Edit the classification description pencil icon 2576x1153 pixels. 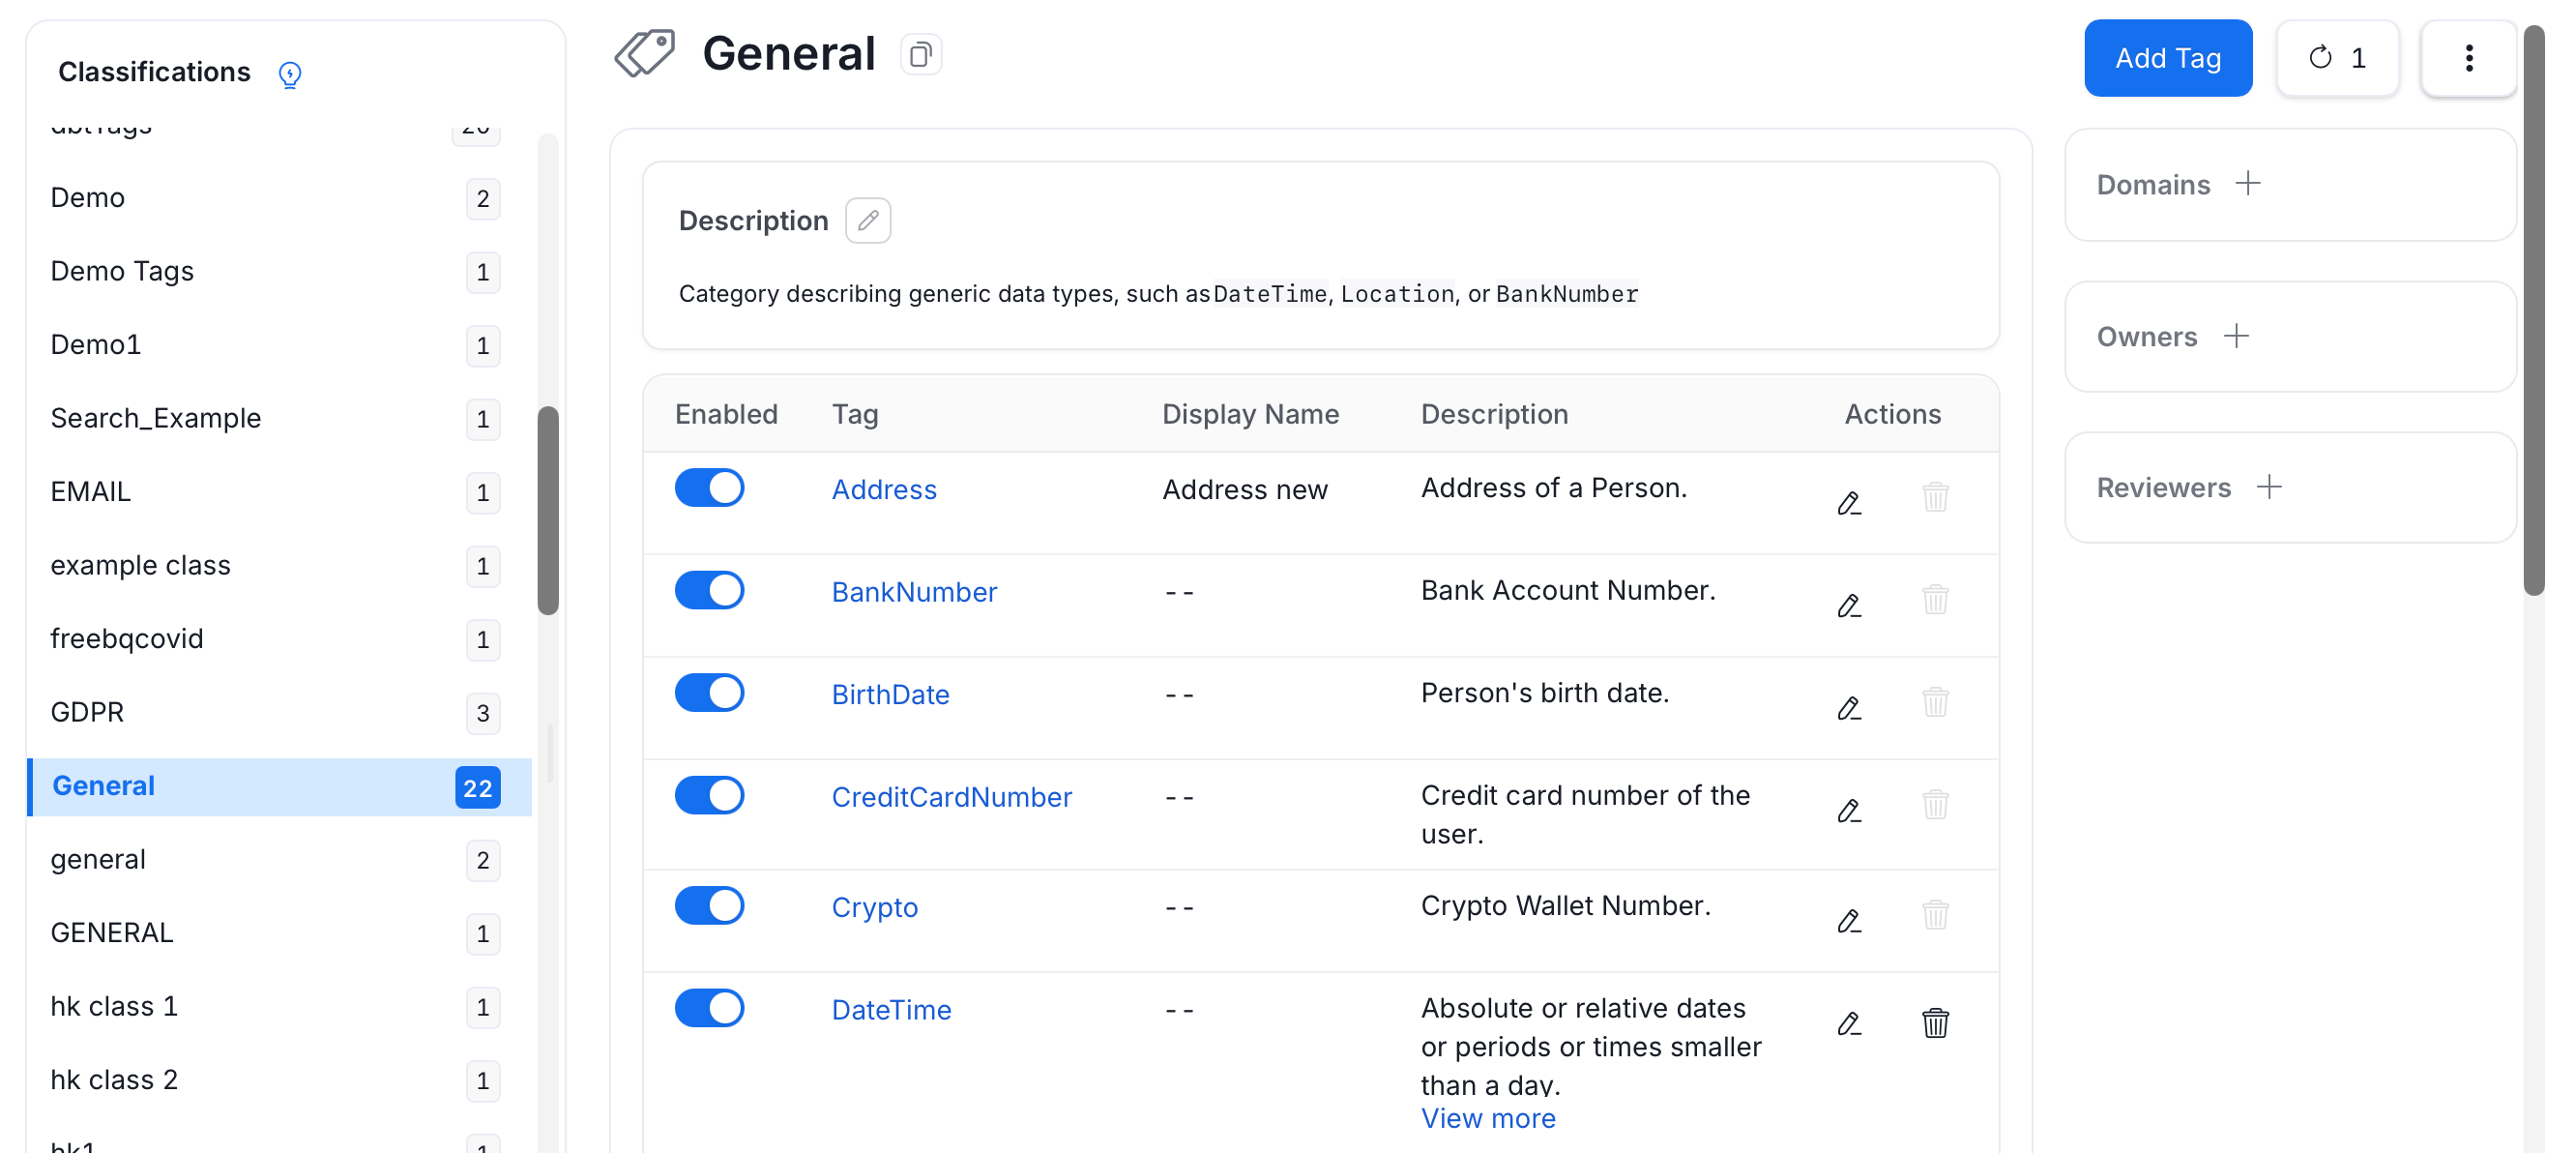pos(867,220)
